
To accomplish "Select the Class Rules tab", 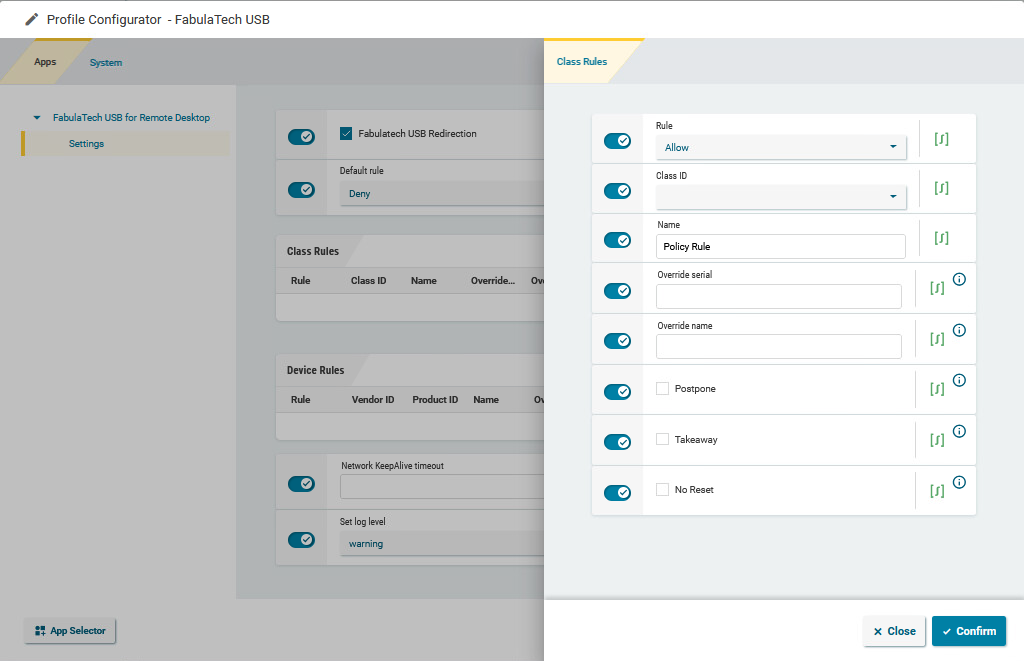I will pyautogui.click(x=581, y=61).
